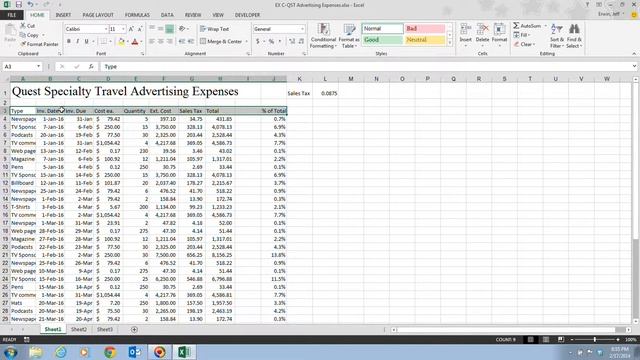Toggle Center alignment
Image resolution: width=640 pixels, height=360 pixels.
coord(161,41)
